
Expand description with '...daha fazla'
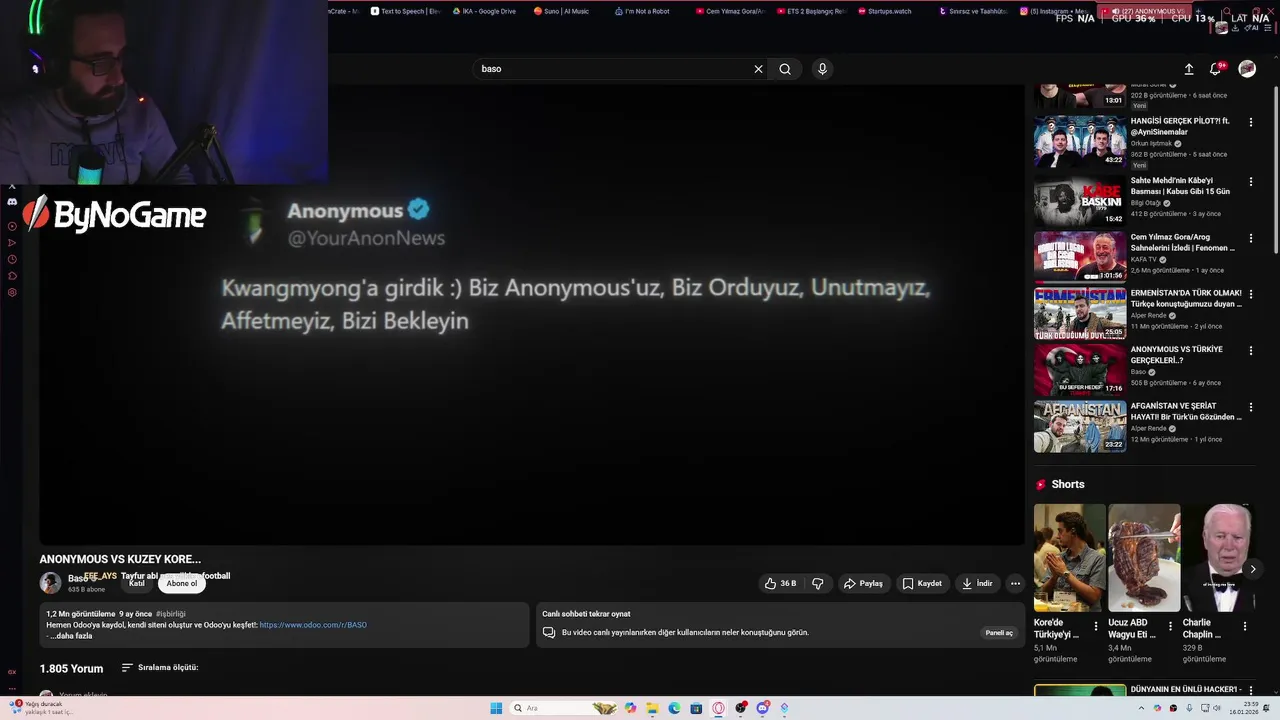[71, 636]
